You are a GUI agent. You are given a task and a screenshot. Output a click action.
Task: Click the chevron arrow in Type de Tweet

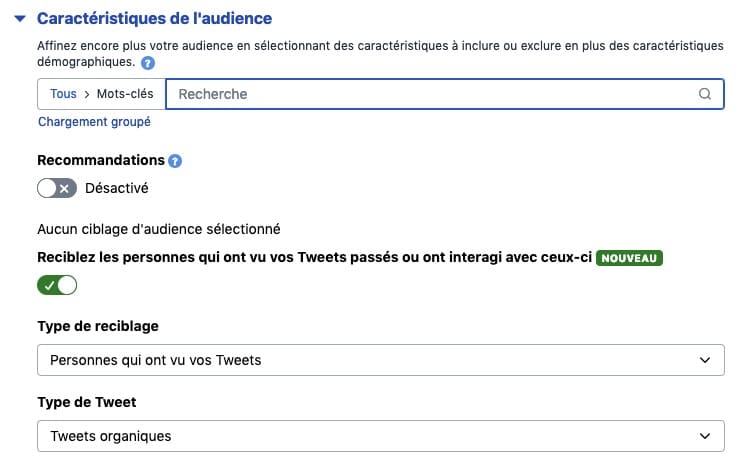pyautogui.click(x=705, y=436)
